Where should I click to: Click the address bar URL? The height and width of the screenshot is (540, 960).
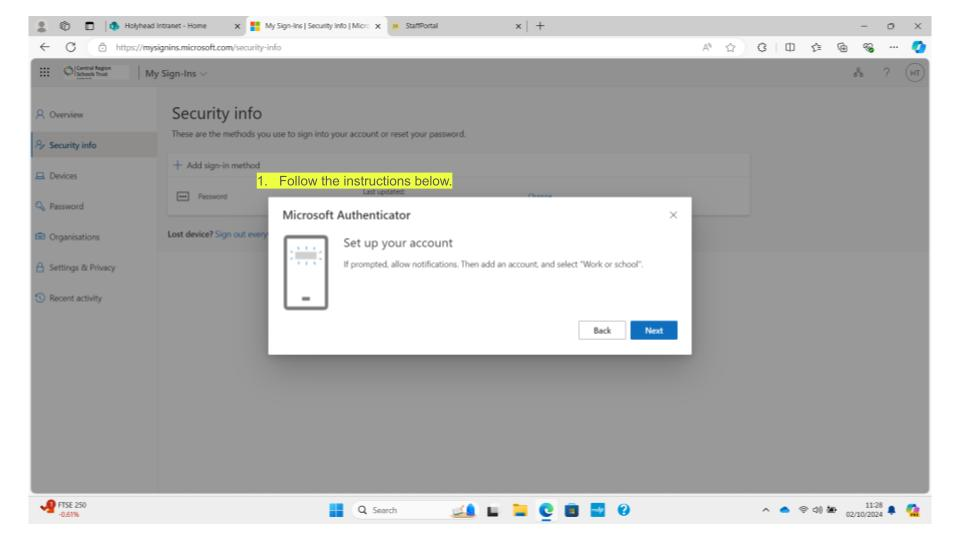pyautogui.click(x=198, y=47)
